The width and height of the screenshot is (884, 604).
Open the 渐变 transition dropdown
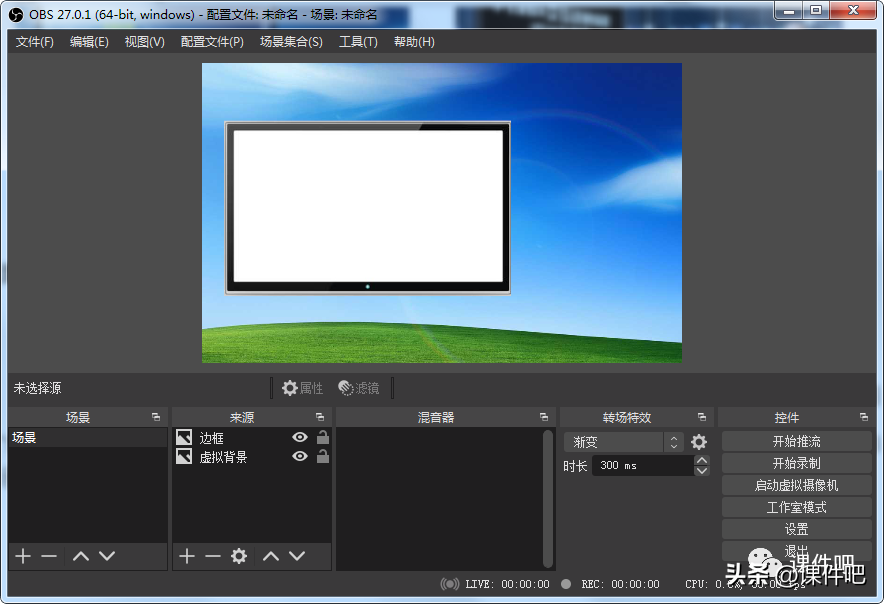tap(624, 442)
